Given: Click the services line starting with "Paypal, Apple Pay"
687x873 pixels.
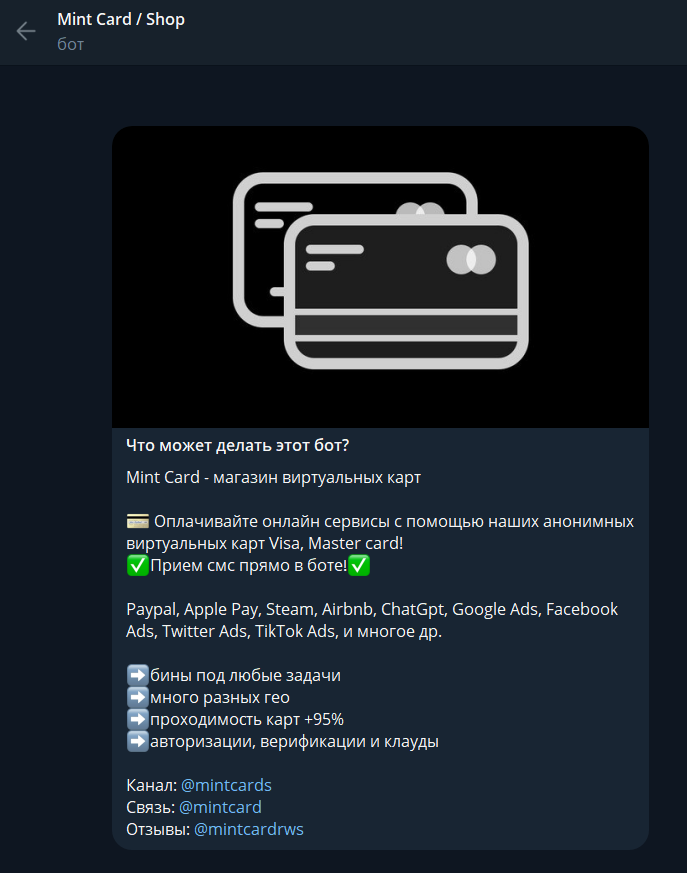Looking at the screenshot, I should pyautogui.click(x=372, y=620).
